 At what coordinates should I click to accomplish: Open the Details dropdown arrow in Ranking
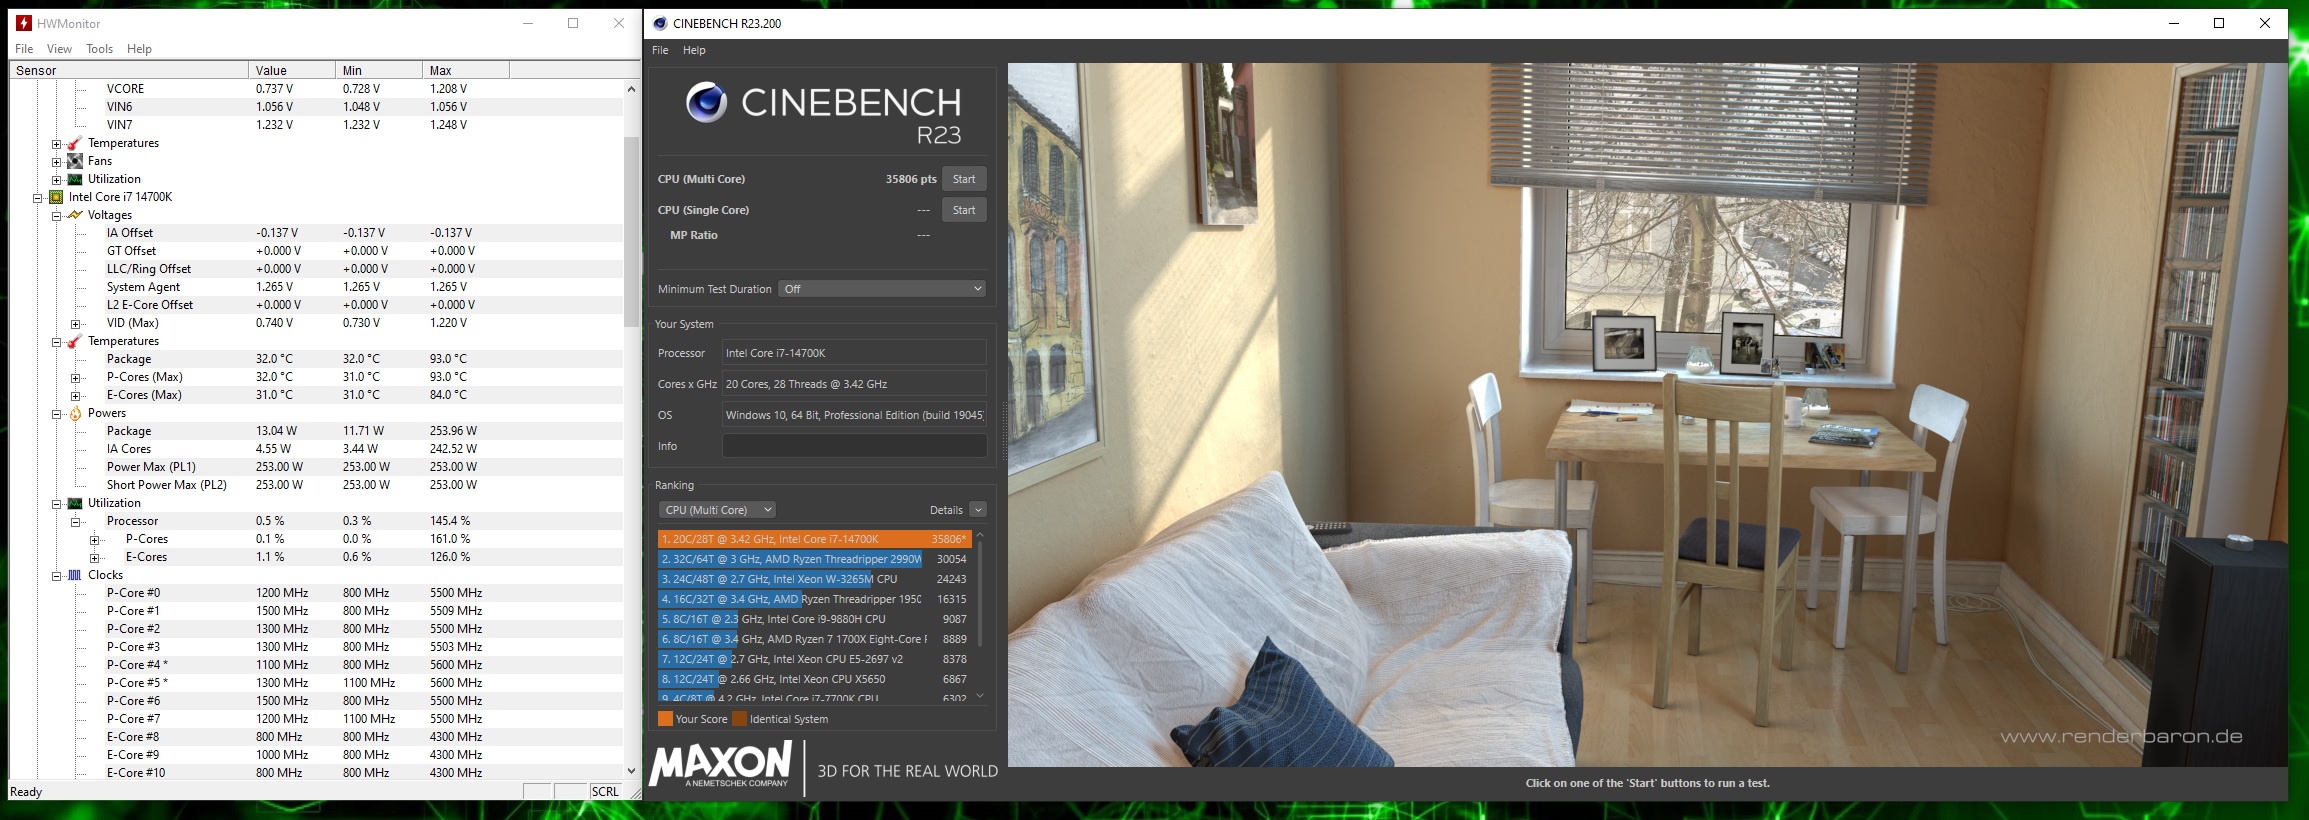point(978,510)
